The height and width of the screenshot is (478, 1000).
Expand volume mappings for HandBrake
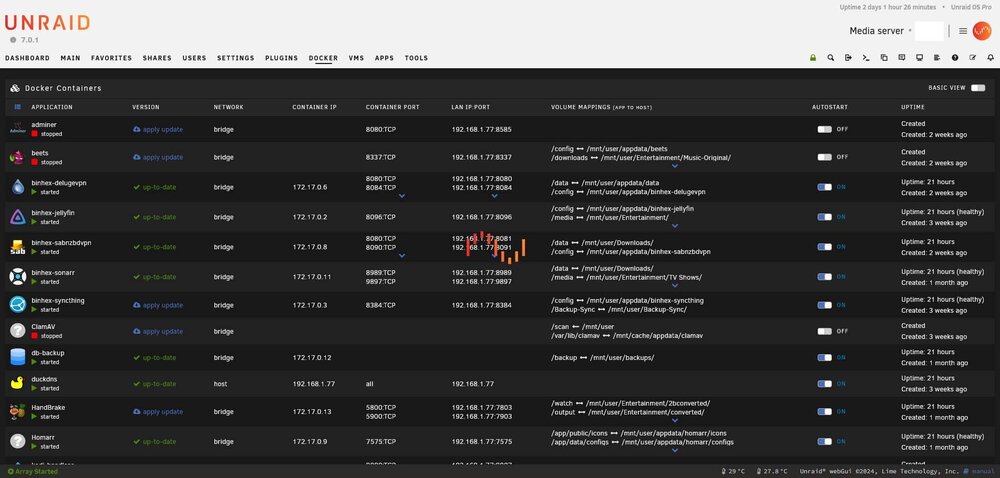coord(675,421)
